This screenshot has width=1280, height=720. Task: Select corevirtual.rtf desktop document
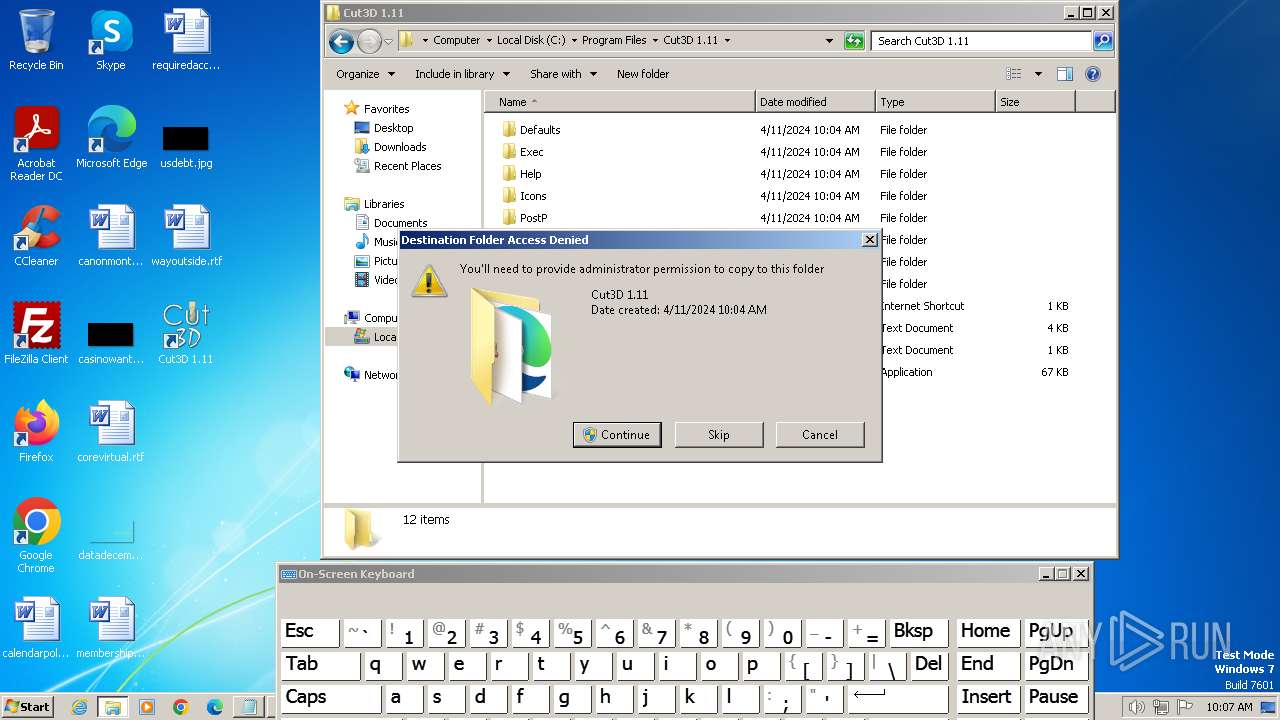pos(111,432)
